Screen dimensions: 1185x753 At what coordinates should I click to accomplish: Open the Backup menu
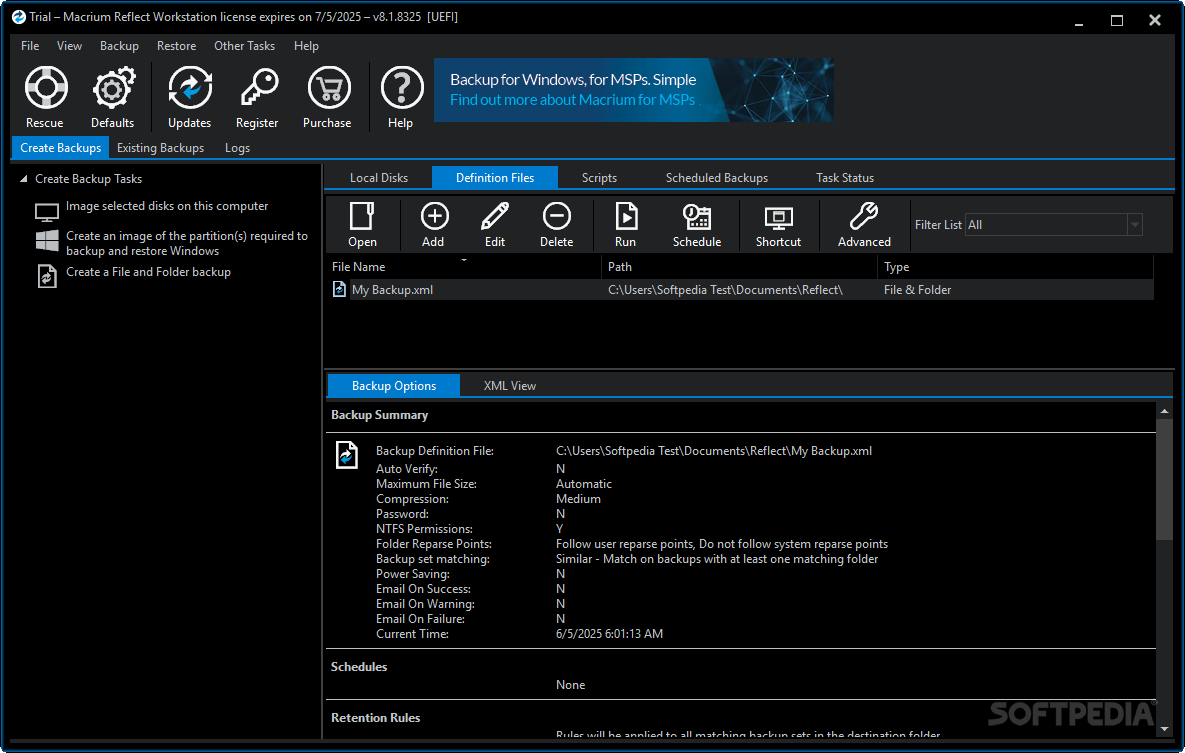pyautogui.click(x=119, y=45)
